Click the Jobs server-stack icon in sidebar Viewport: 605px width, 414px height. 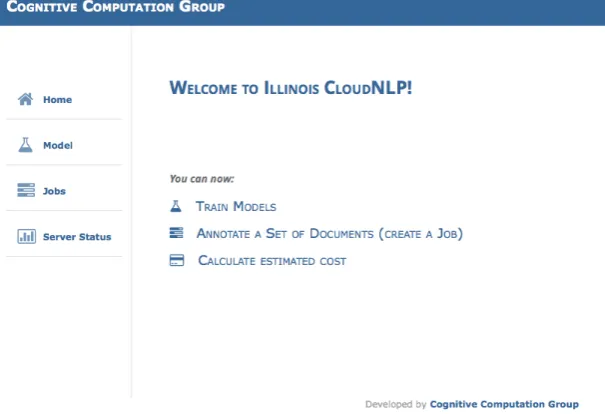[26, 190]
